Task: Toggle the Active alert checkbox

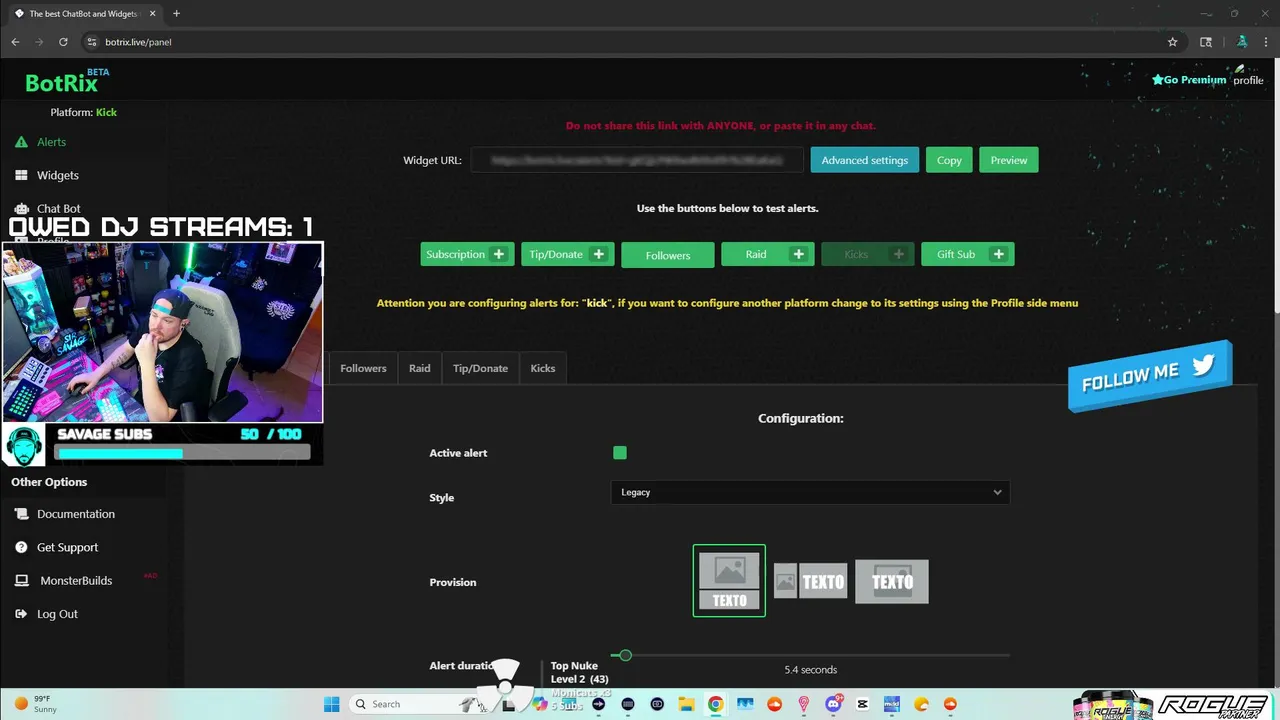Action: (620, 453)
